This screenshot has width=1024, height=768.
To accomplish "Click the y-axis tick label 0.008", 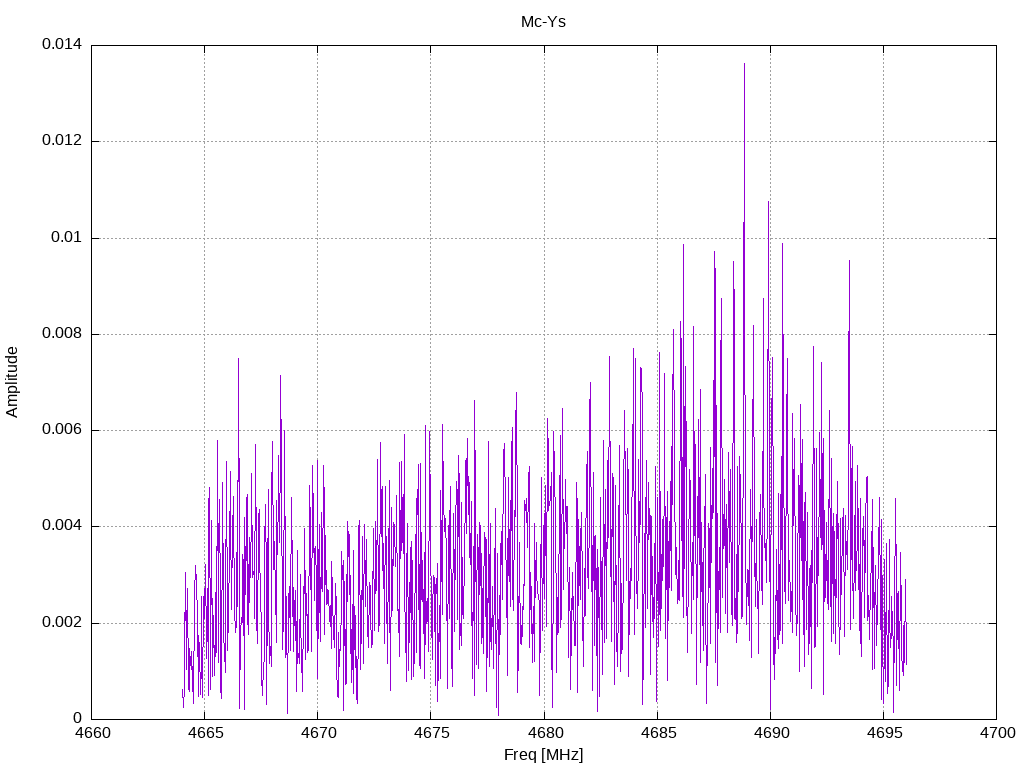I will [x=62, y=334].
